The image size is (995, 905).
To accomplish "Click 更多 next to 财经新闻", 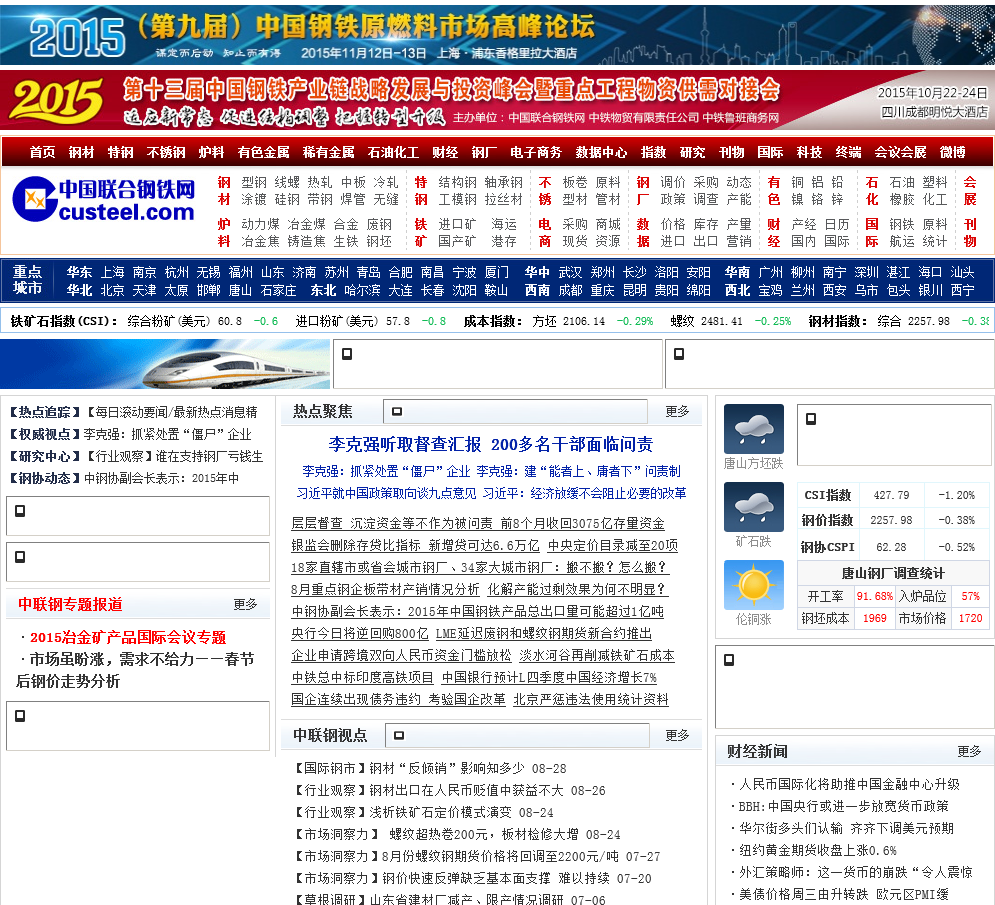I will point(969,751).
